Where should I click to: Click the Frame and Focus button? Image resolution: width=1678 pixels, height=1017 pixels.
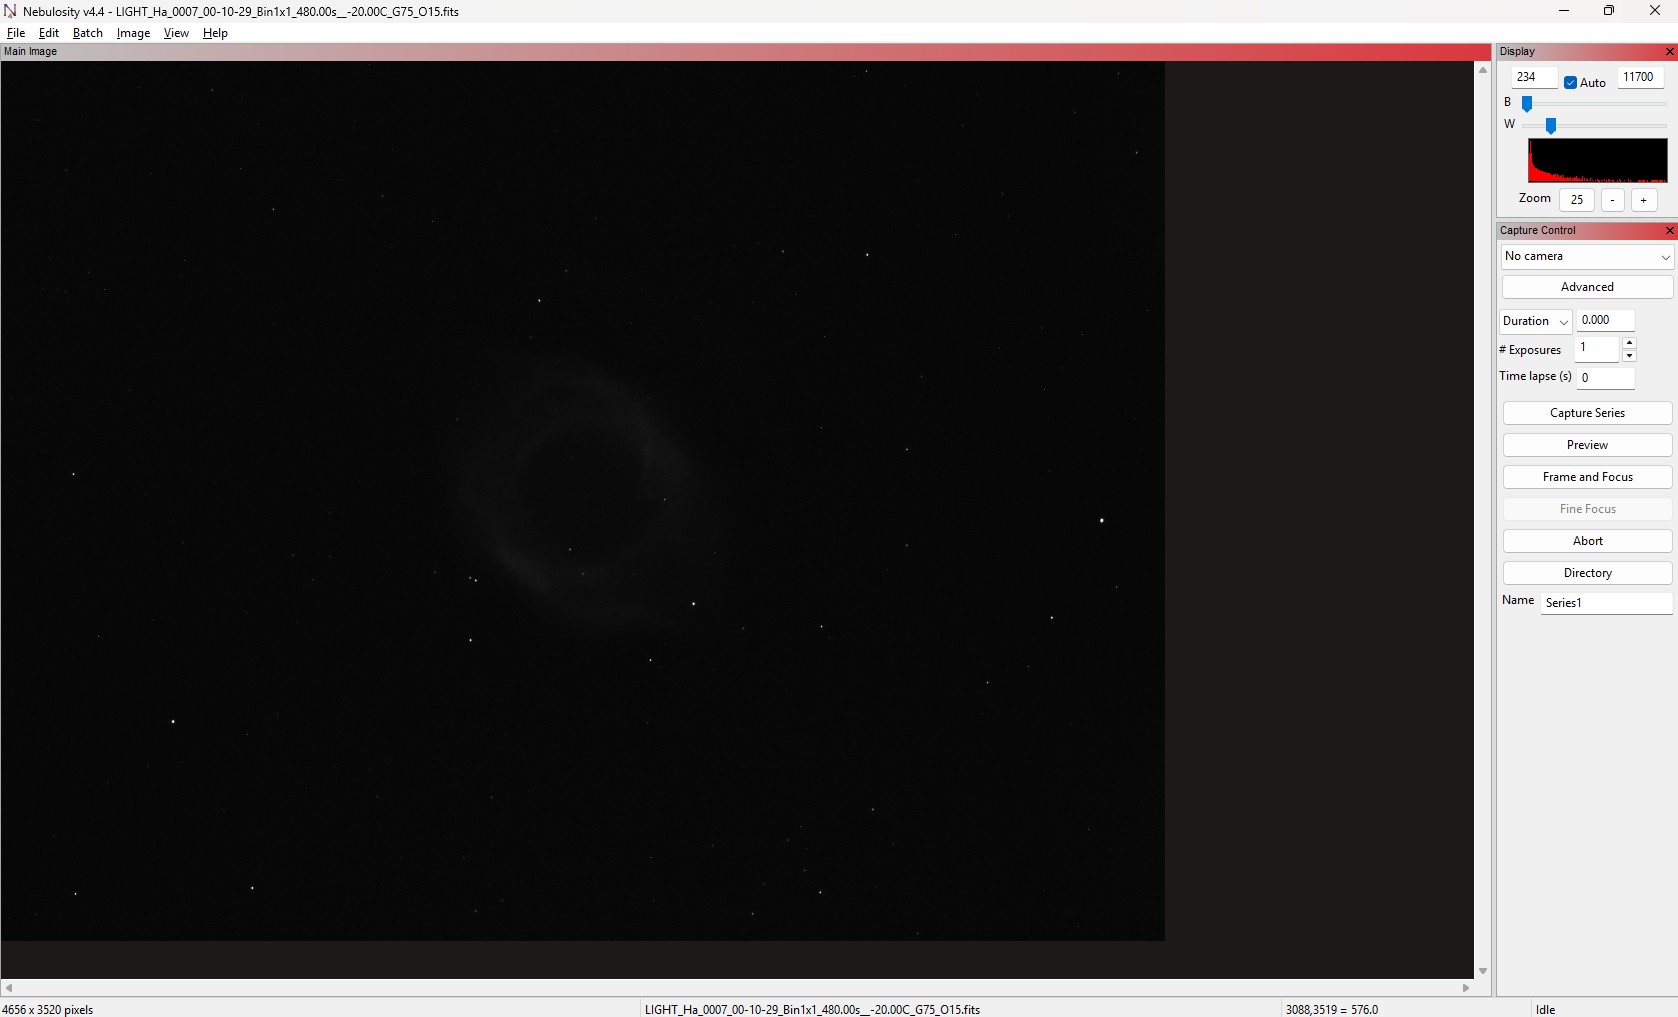[1586, 477]
